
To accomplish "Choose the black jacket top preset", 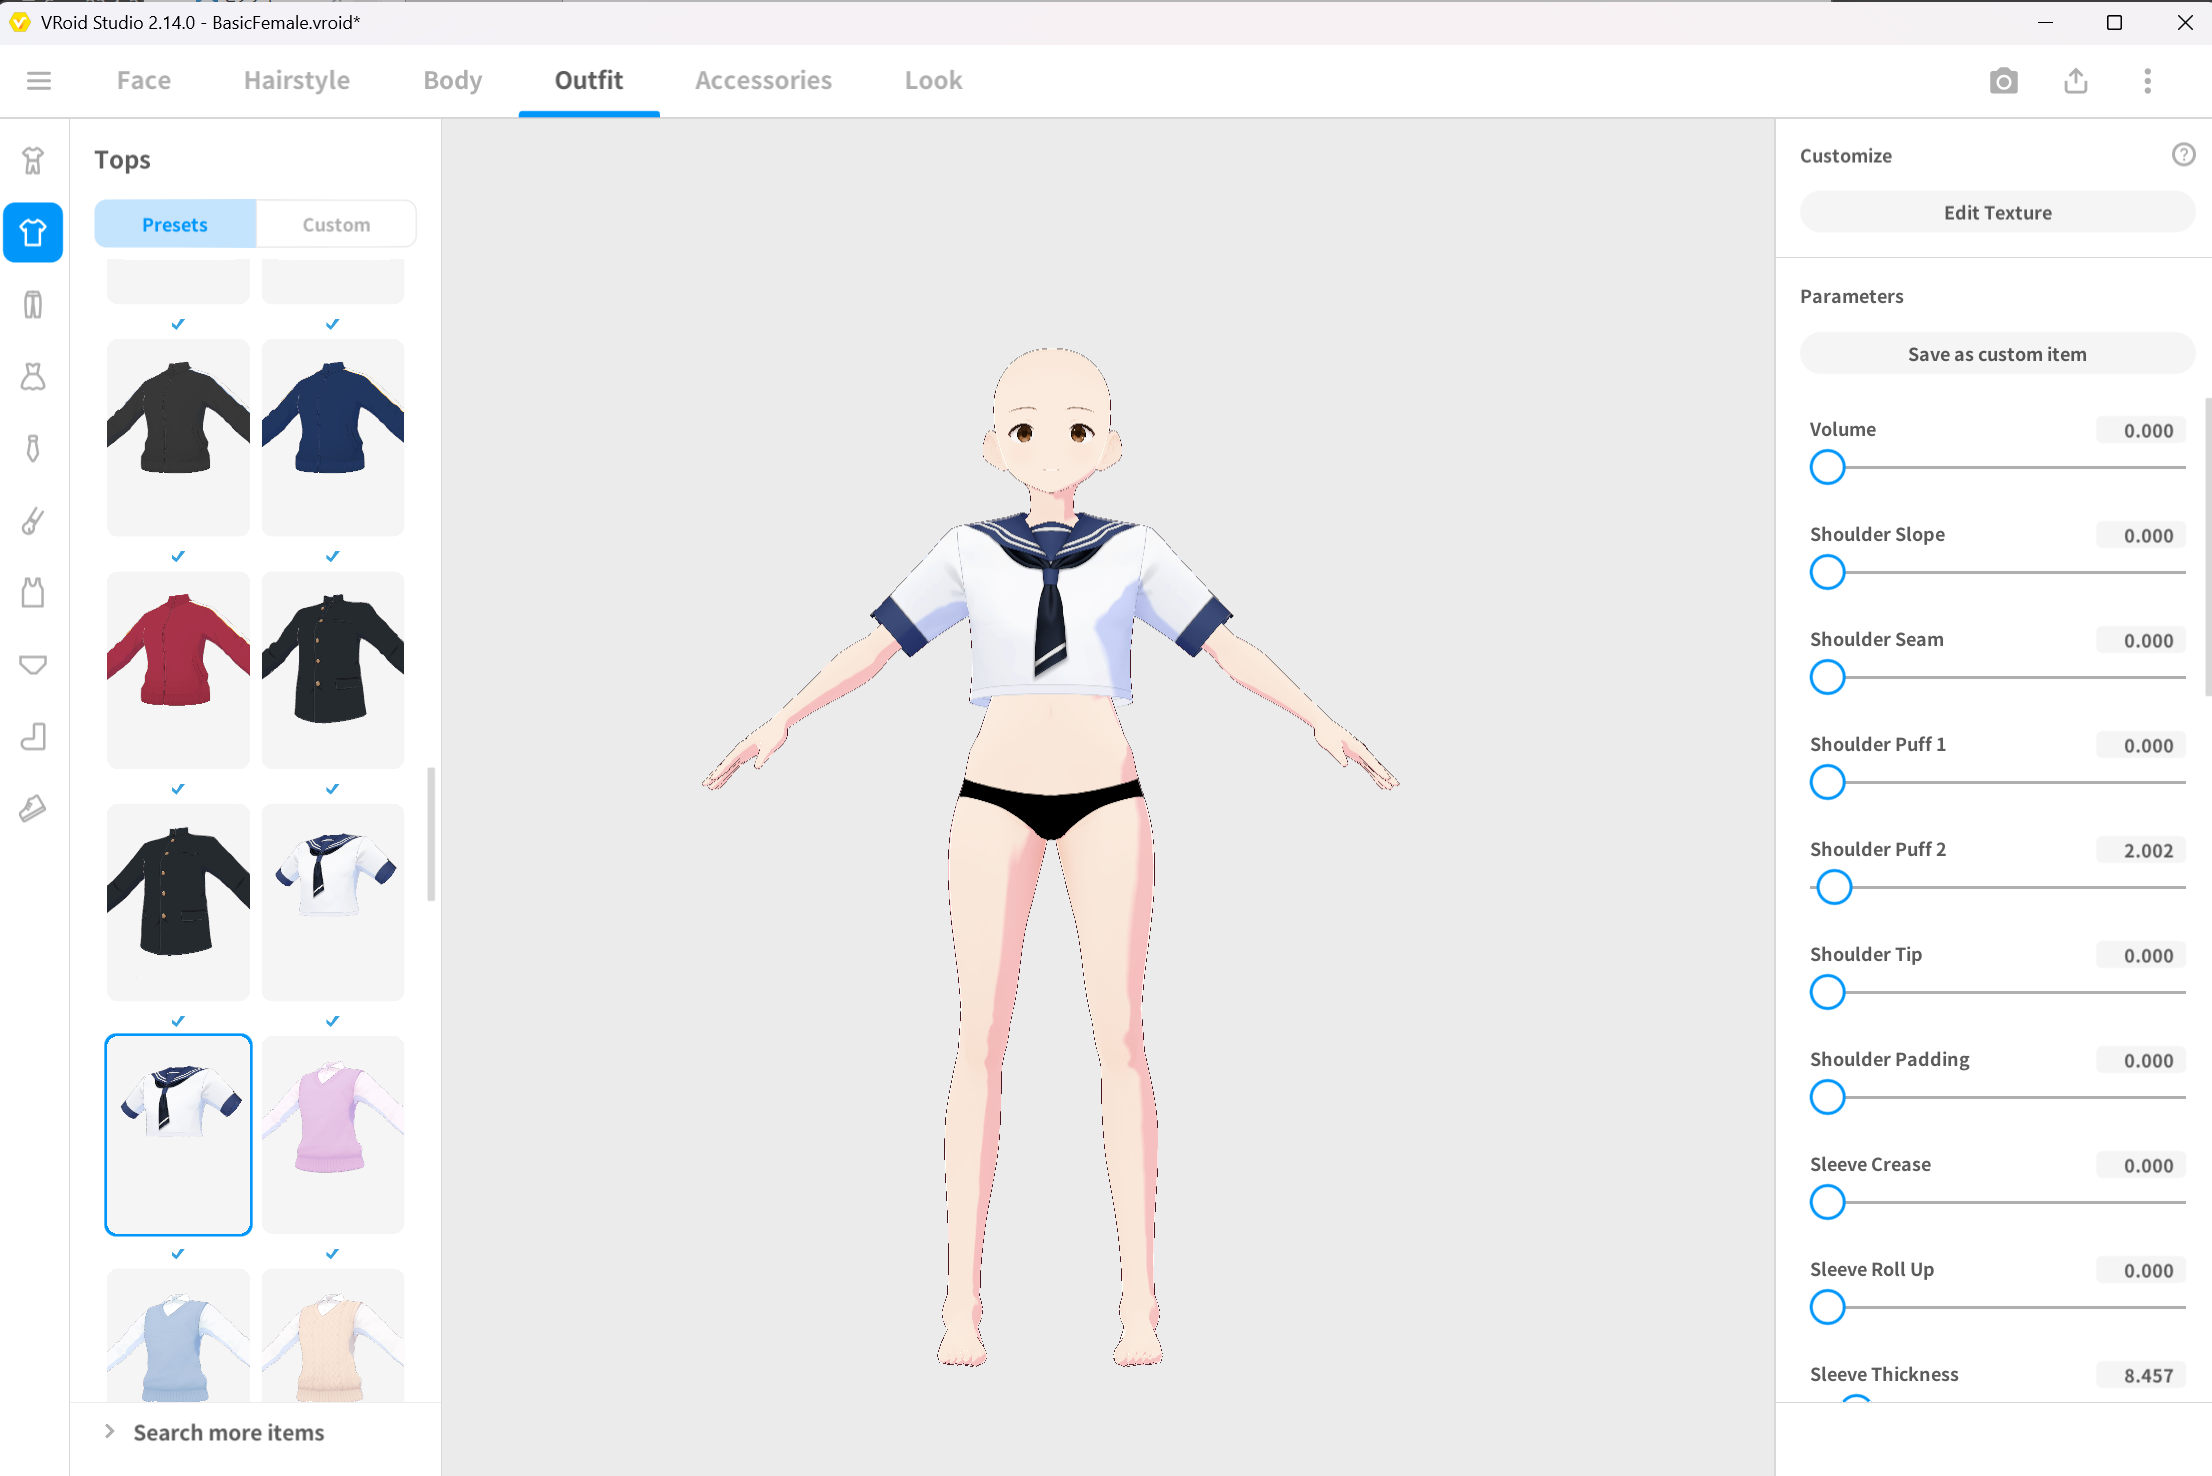I will tap(178, 437).
